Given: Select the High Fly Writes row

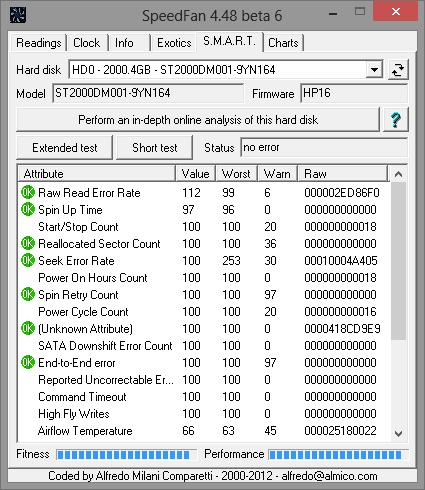Looking at the screenshot, I should (x=204, y=414).
